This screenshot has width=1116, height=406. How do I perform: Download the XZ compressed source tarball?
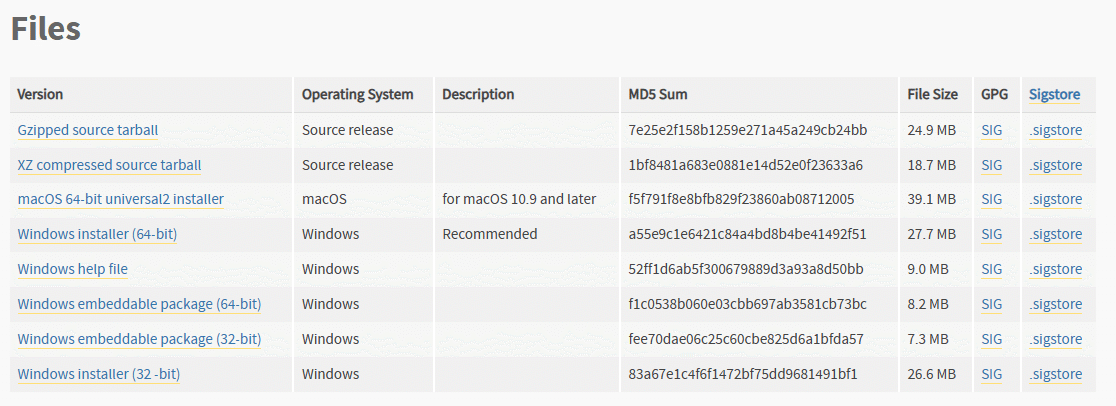110,165
